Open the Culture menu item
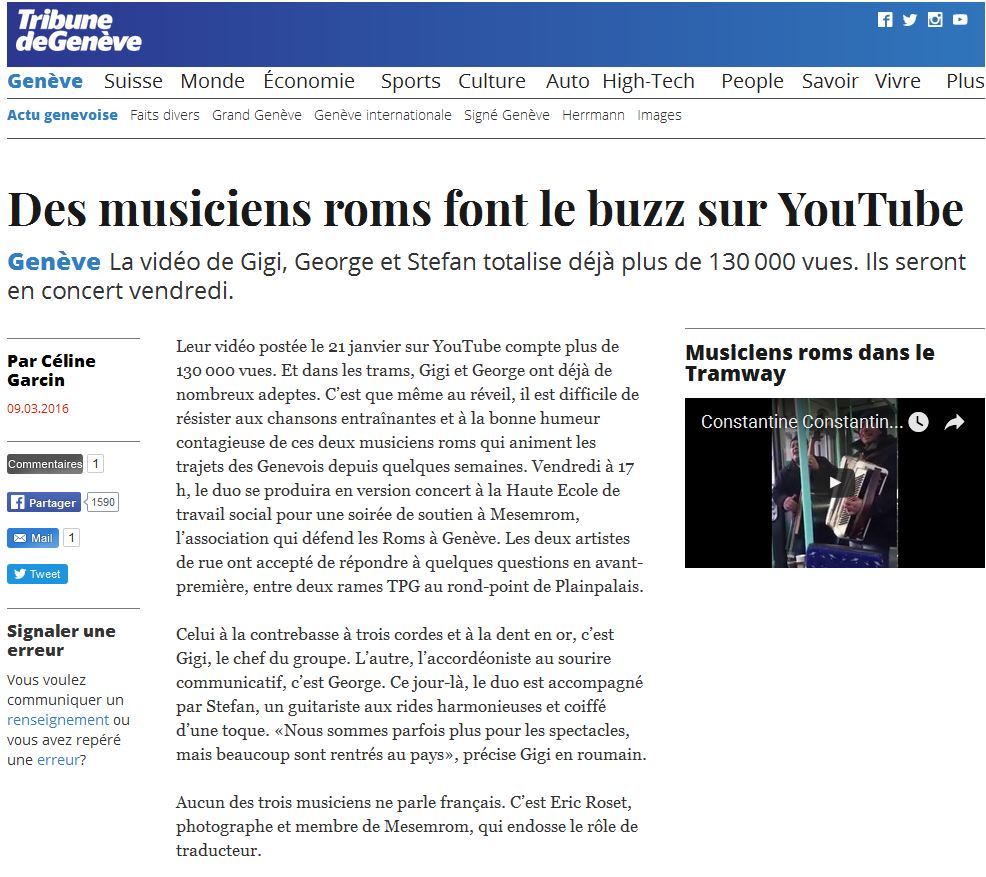This screenshot has width=986, height=877. click(x=491, y=82)
